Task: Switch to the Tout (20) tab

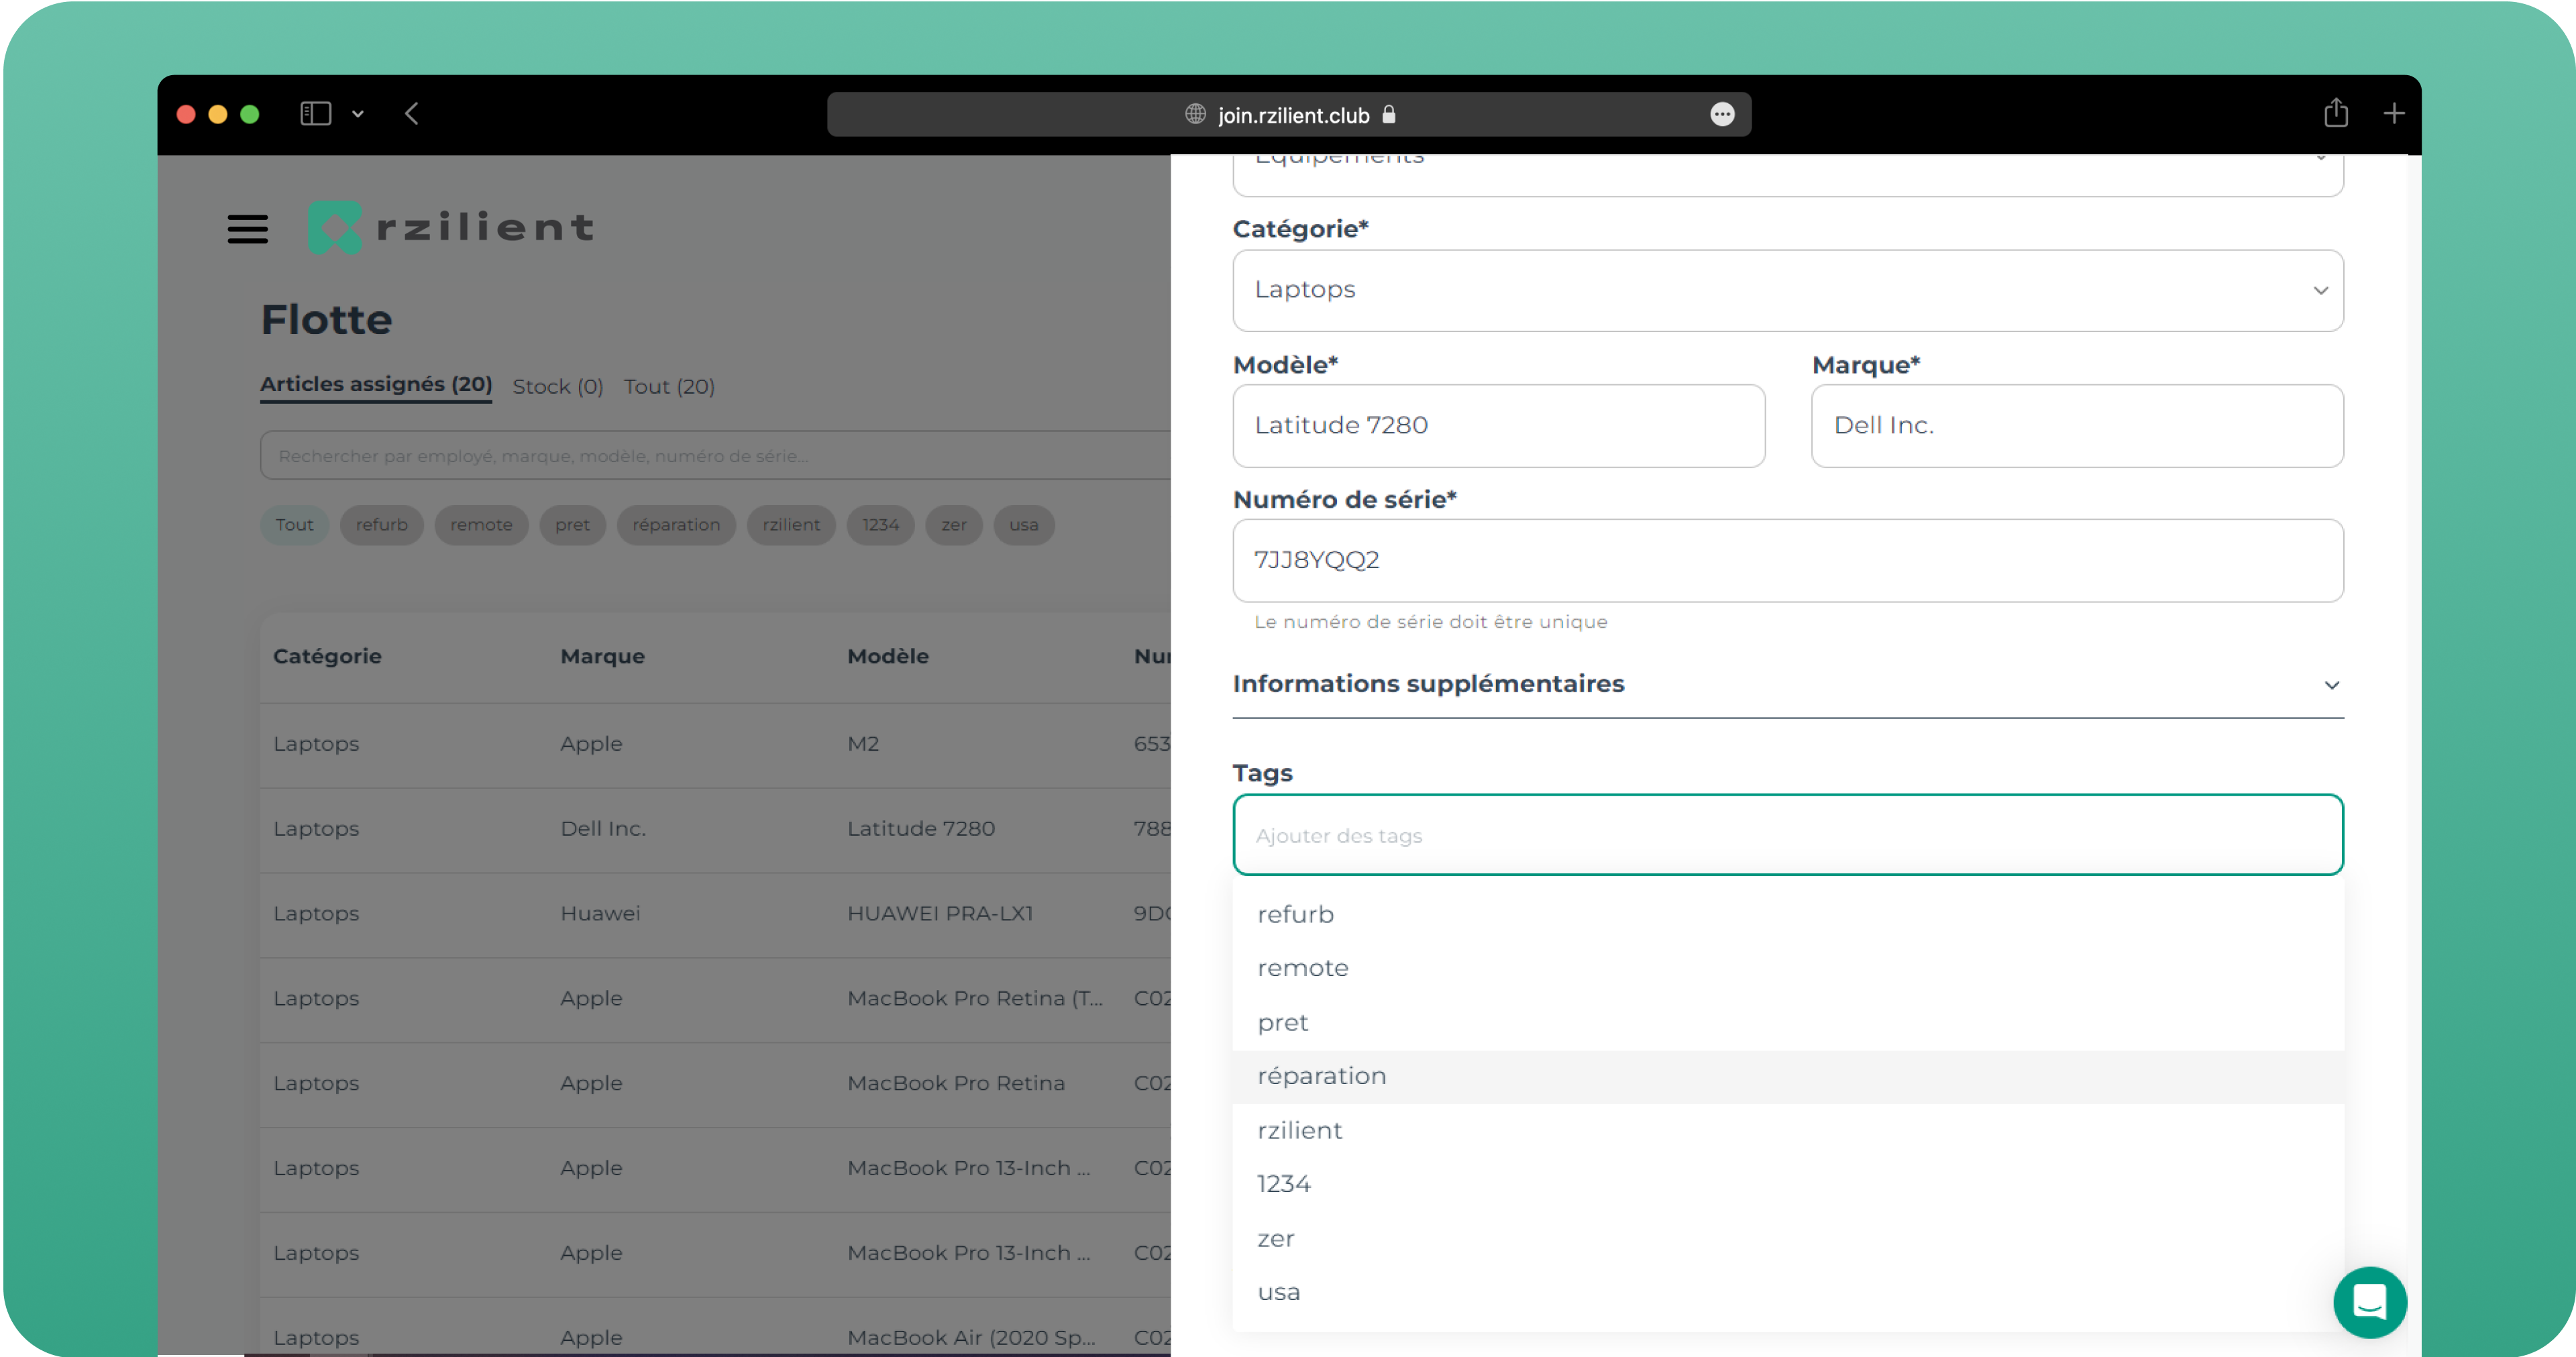Action: pos(669,387)
